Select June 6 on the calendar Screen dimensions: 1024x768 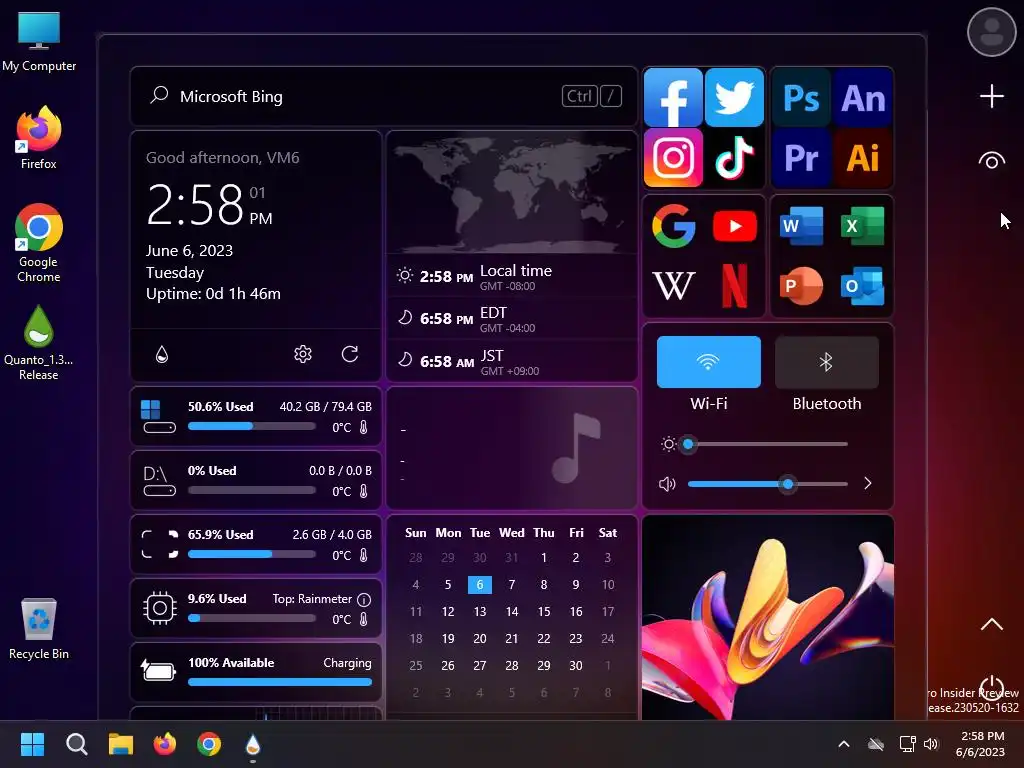(479, 584)
